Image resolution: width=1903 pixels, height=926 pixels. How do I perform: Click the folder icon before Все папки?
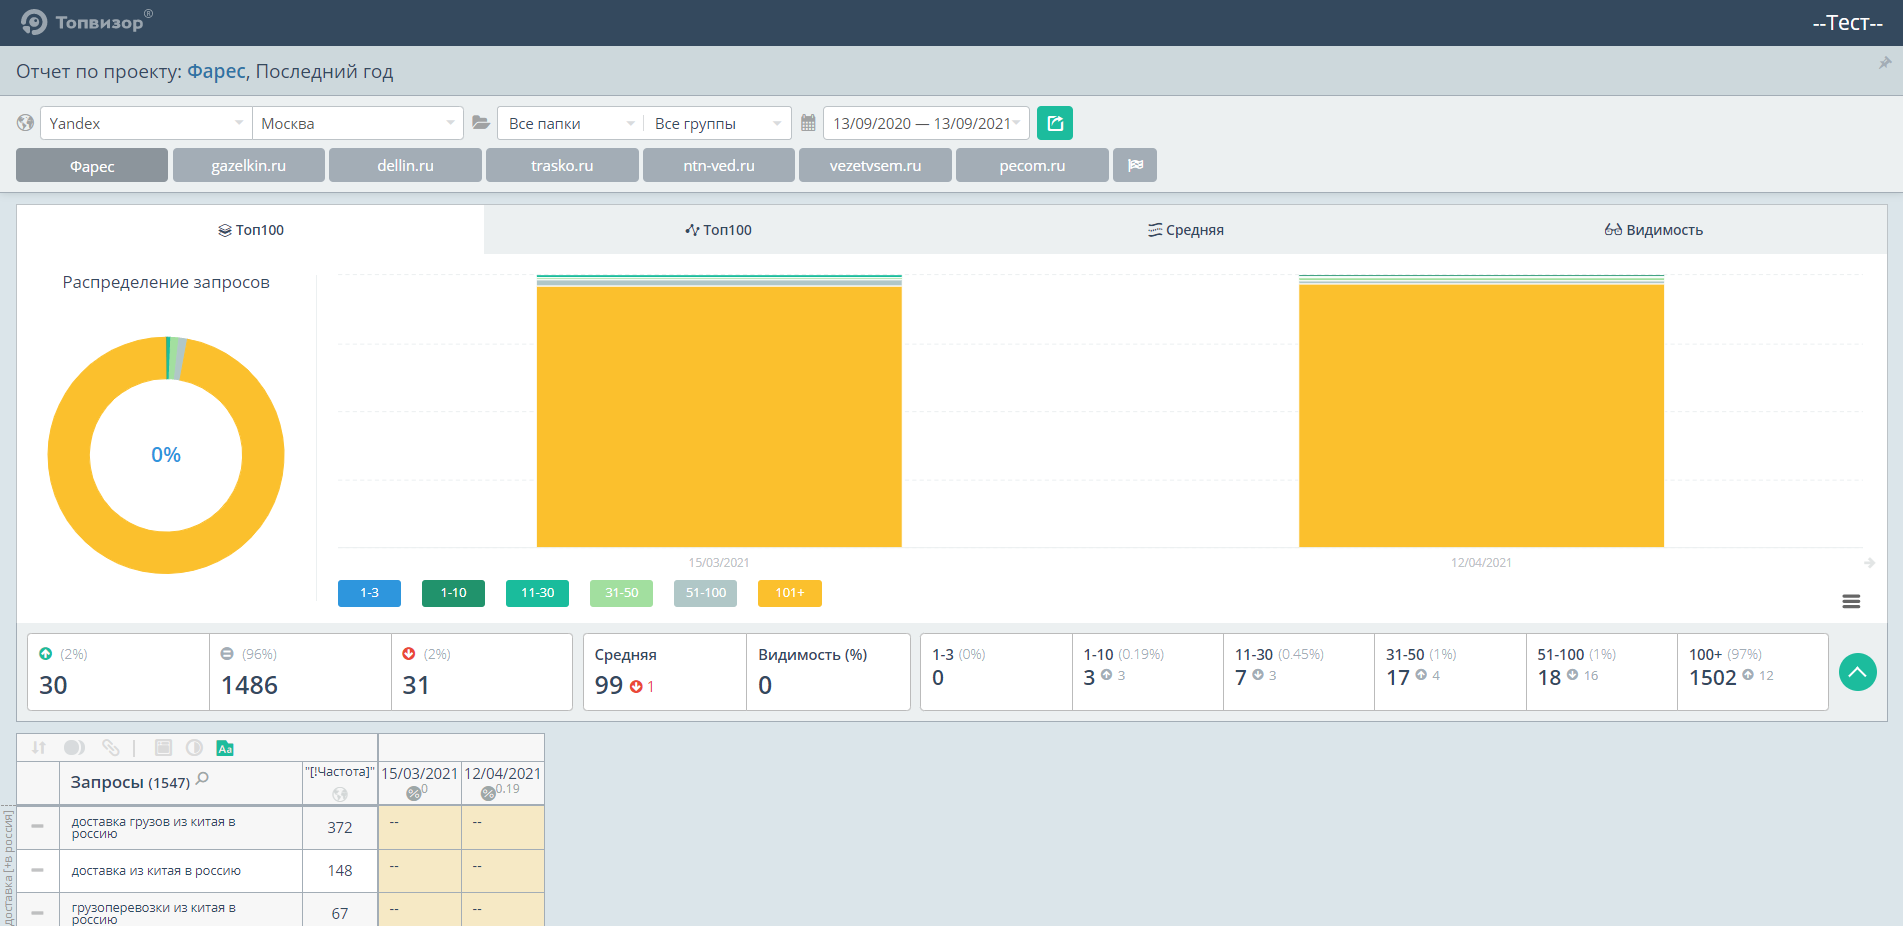pos(481,123)
